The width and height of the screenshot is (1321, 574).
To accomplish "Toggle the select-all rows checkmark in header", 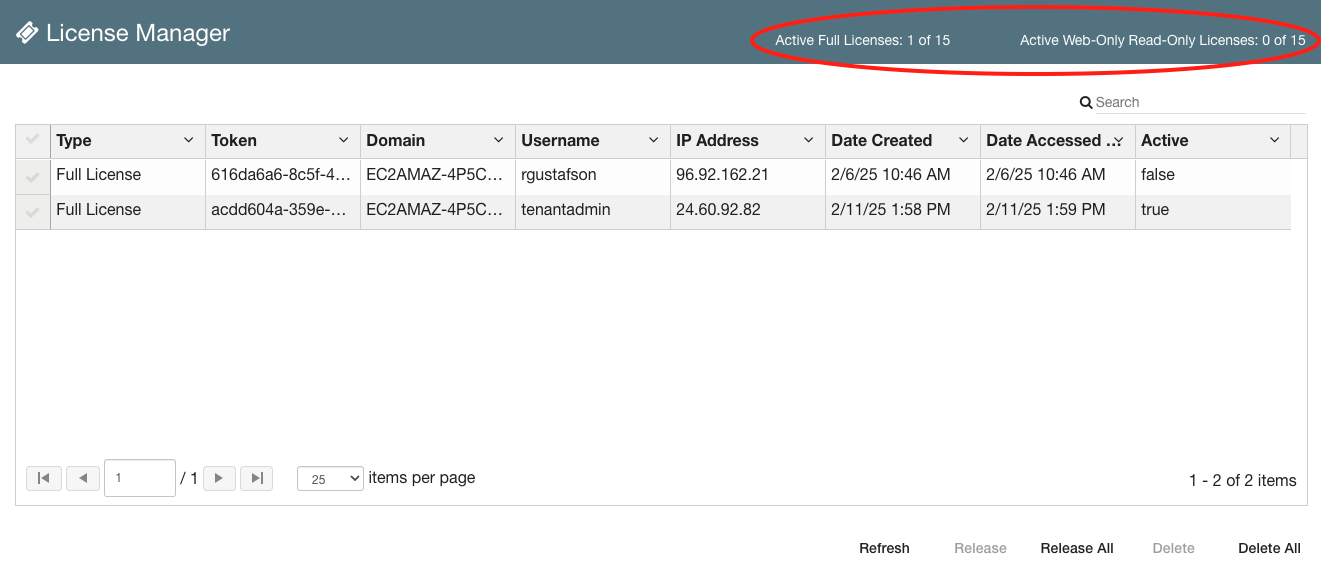I will coord(32,140).
